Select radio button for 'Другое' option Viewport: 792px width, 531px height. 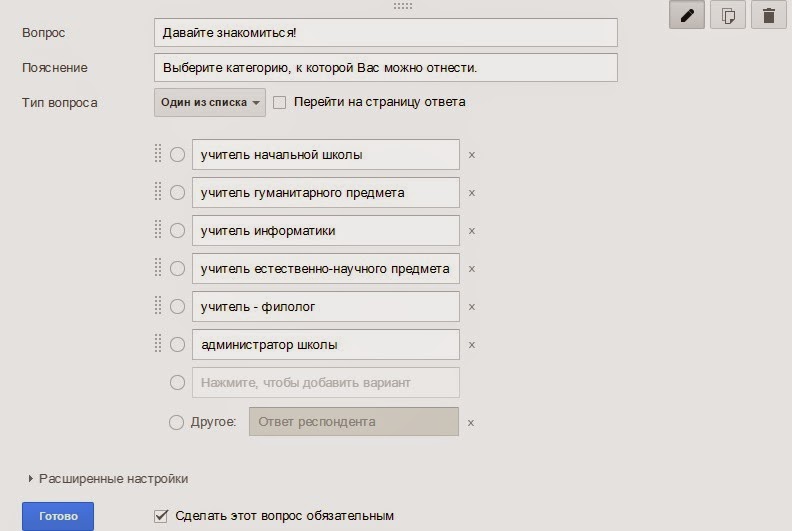click(x=177, y=422)
